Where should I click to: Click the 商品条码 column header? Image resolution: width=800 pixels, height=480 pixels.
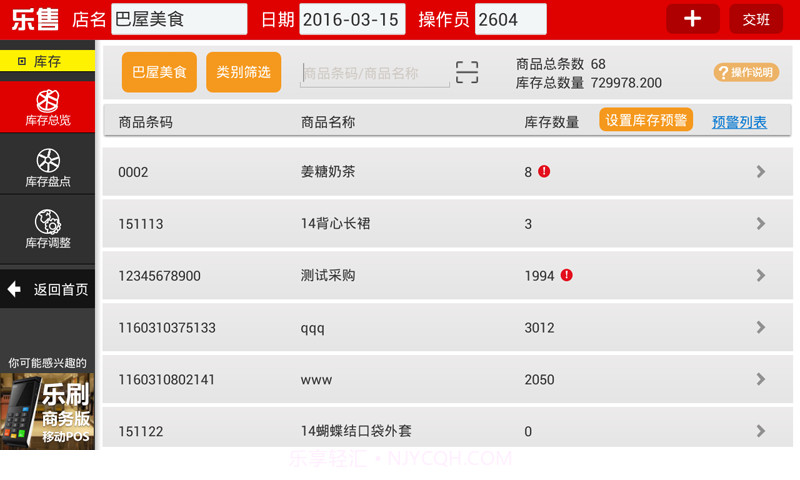tap(145, 122)
